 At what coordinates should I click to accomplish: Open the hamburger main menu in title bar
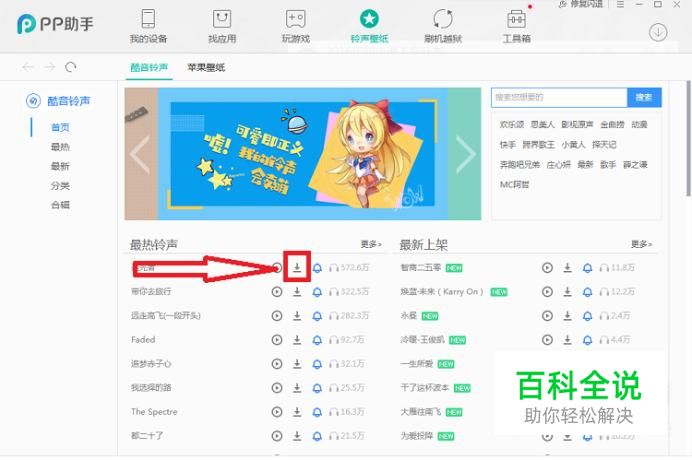[x=620, y=4]
